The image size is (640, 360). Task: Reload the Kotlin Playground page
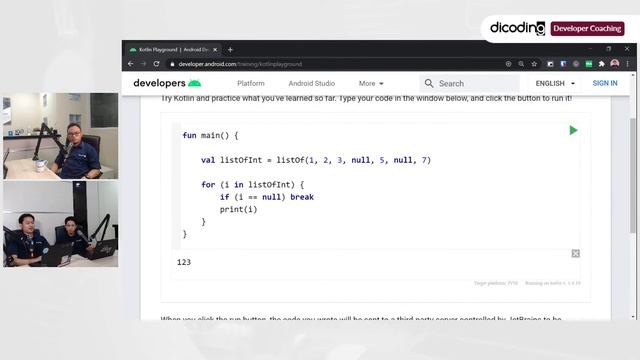click(156, 64)
